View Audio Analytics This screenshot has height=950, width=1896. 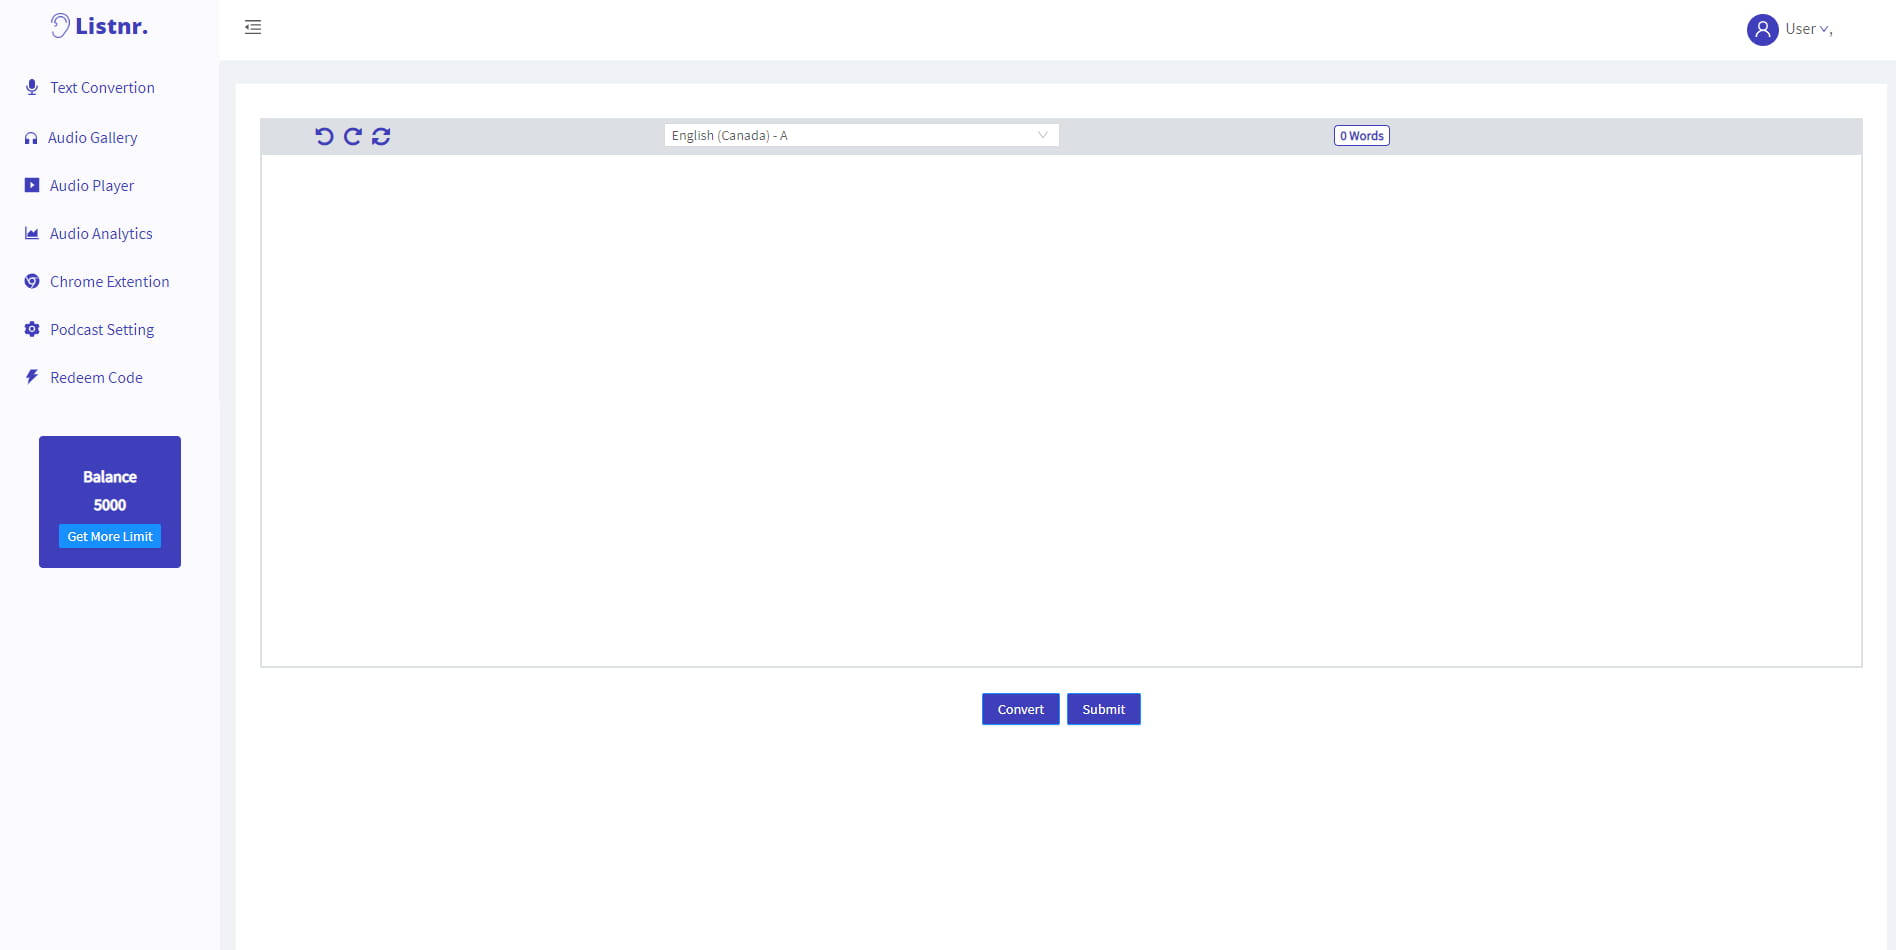click(x=101, y=234)
